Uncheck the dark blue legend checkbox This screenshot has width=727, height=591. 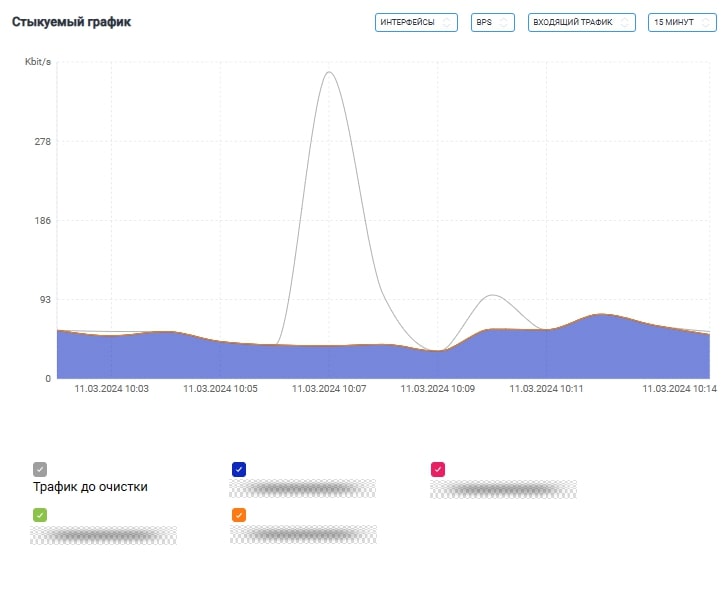(239, 469)
